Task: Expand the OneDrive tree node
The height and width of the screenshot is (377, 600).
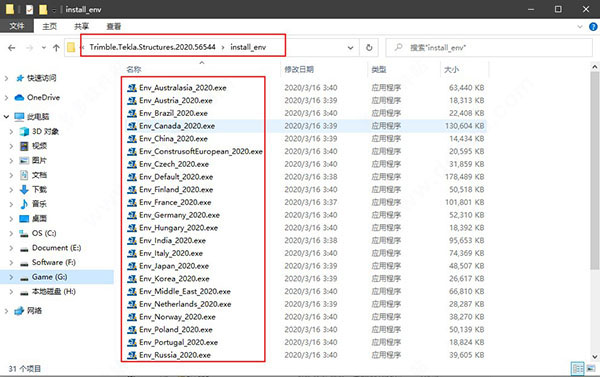Action: [6, 98]
